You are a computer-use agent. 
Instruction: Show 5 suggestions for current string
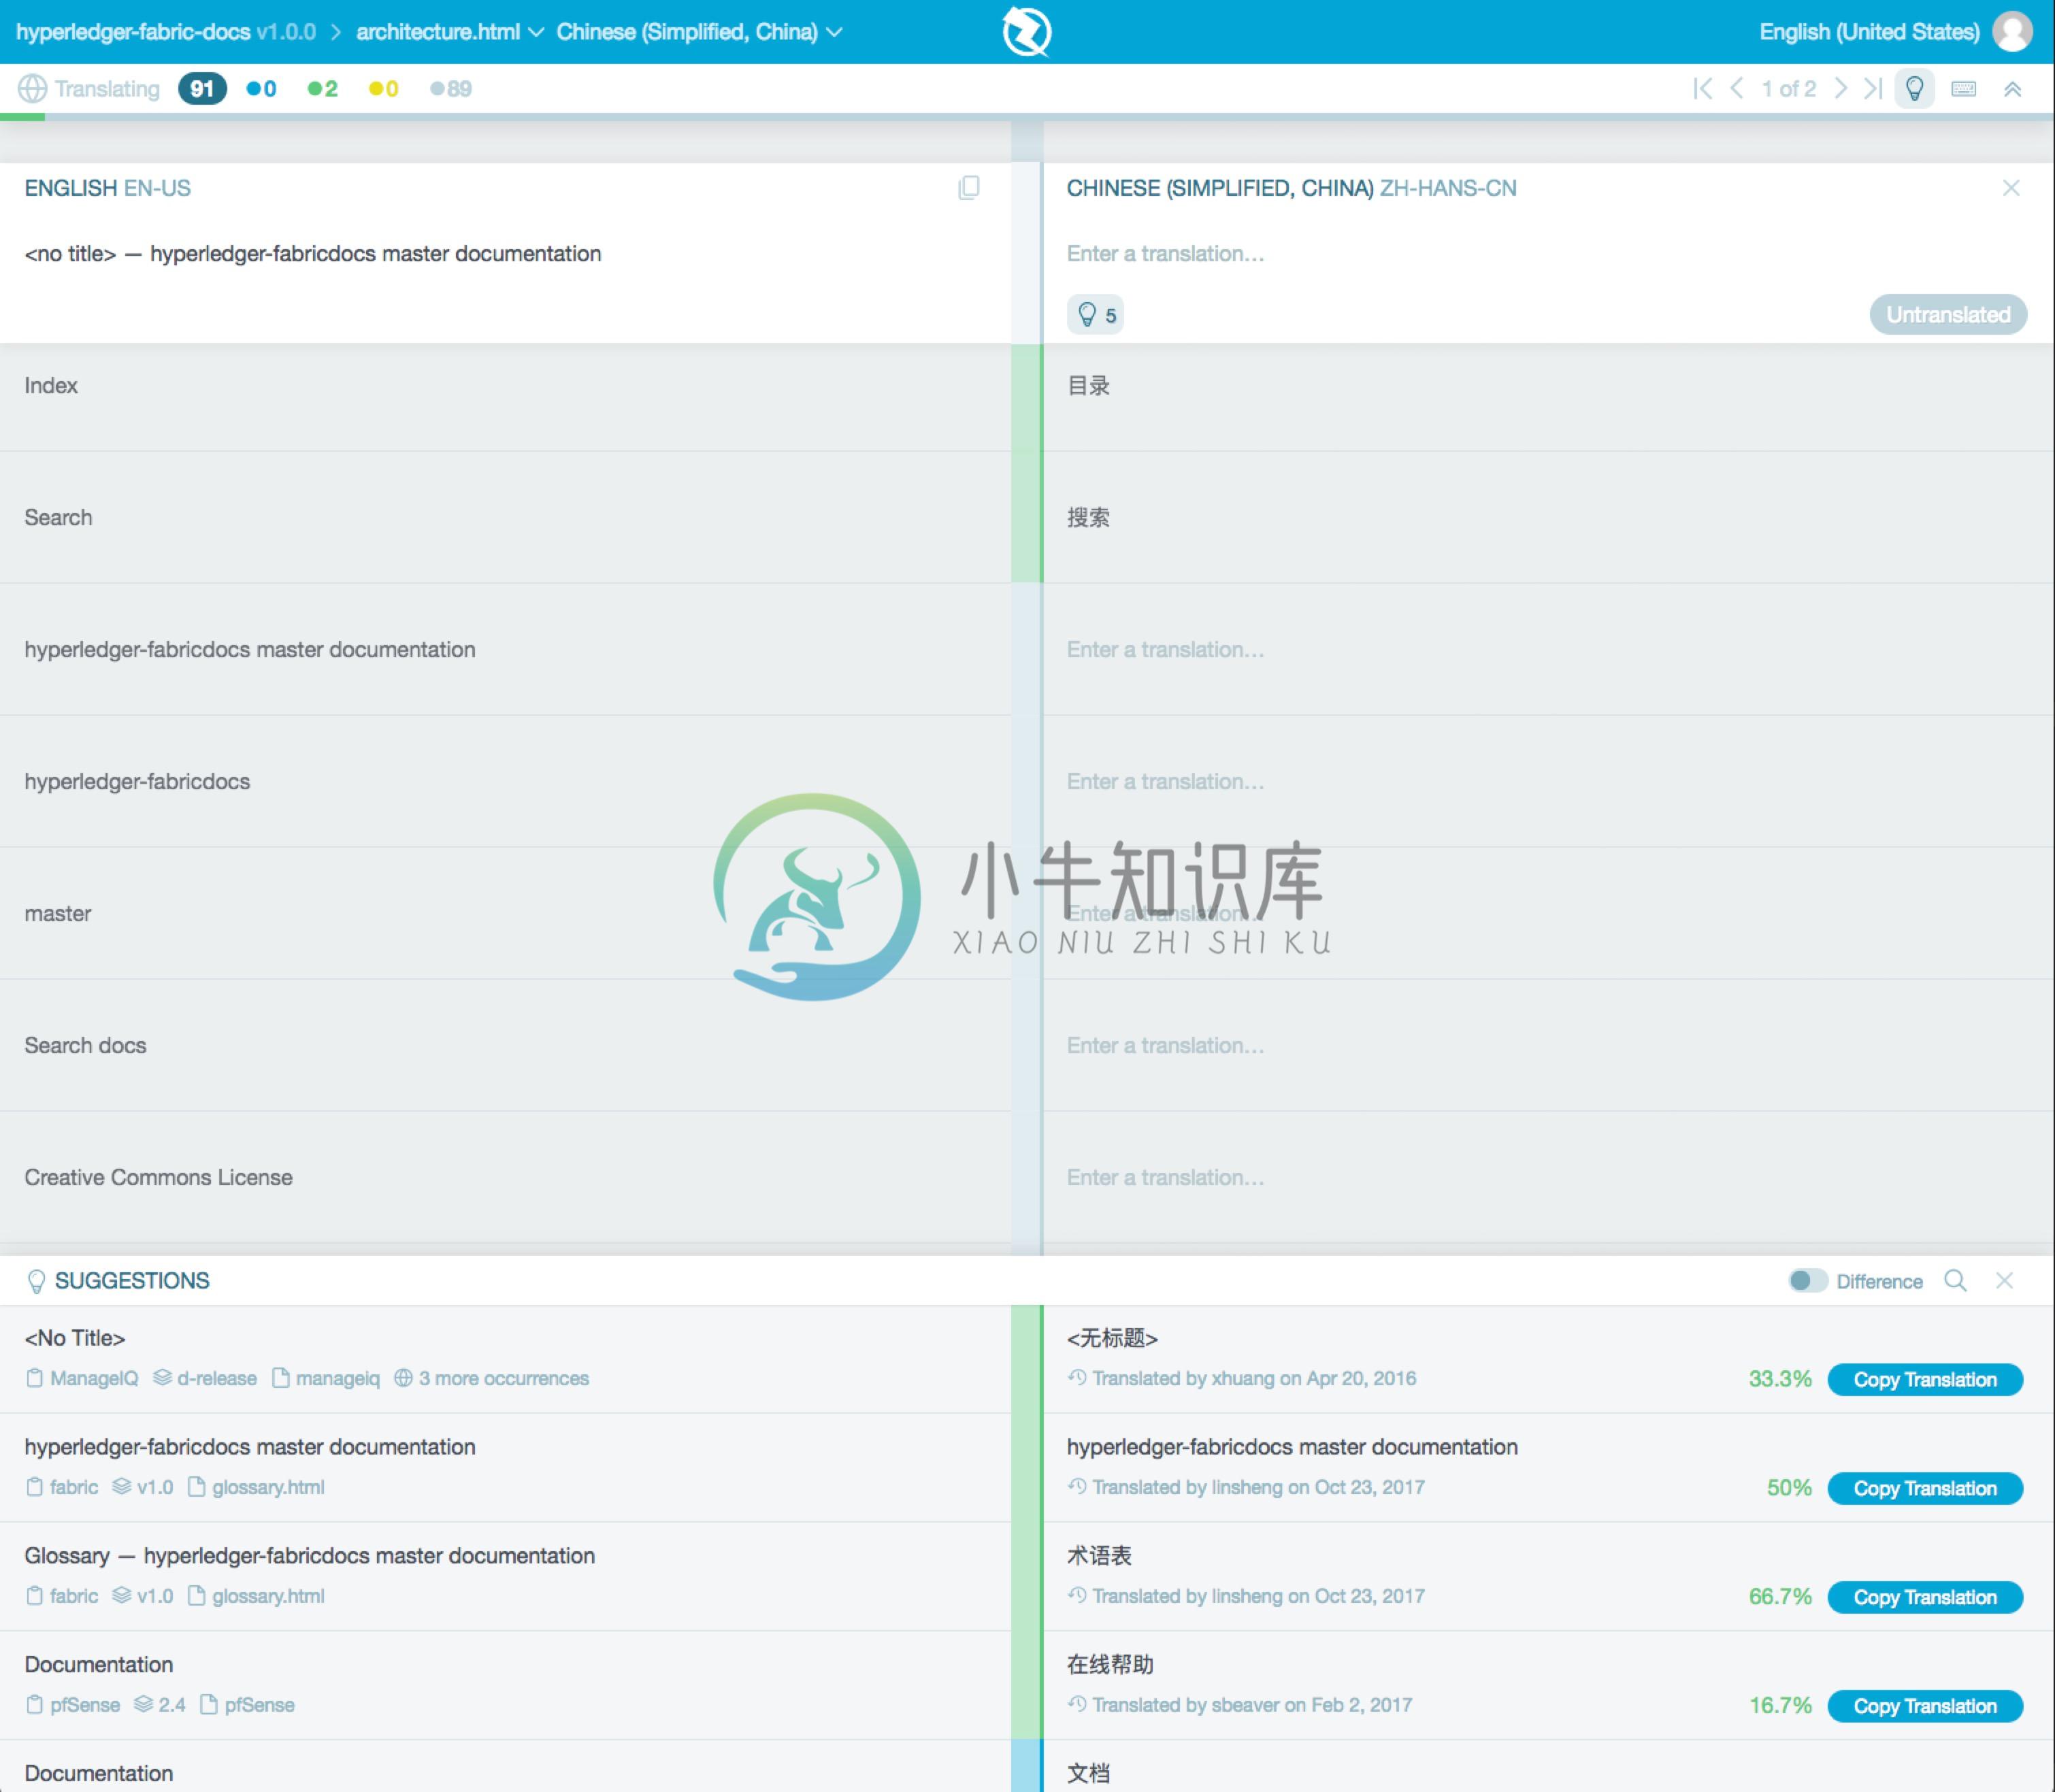pos(1095,315)
